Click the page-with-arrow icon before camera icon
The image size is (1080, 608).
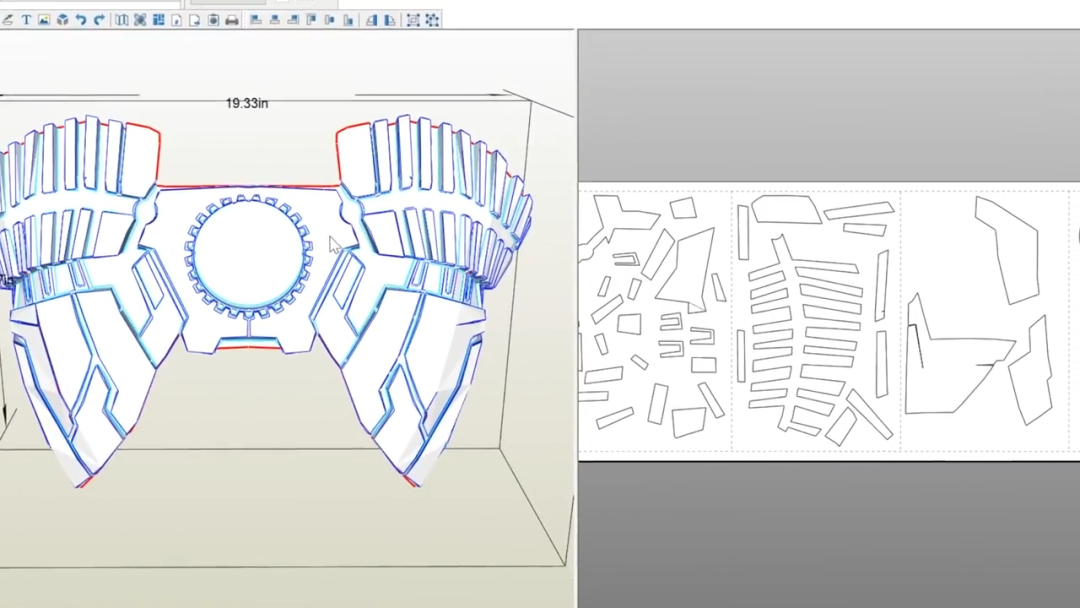(x=195, y=20)
